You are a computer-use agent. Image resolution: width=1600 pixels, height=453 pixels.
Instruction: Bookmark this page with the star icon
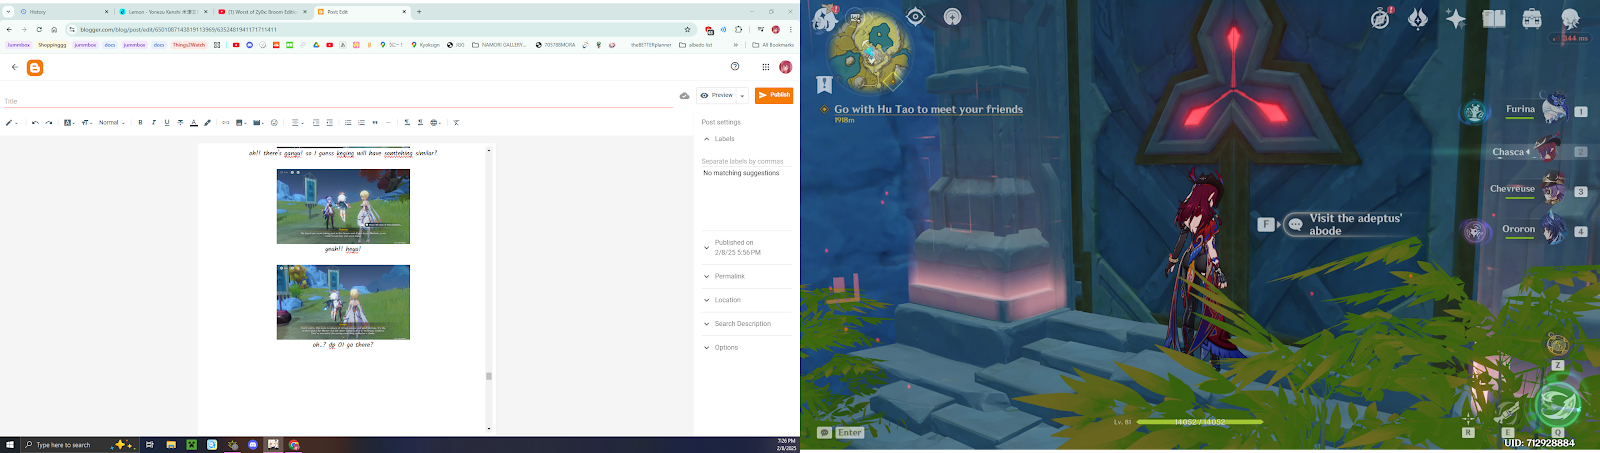(687, 29)
